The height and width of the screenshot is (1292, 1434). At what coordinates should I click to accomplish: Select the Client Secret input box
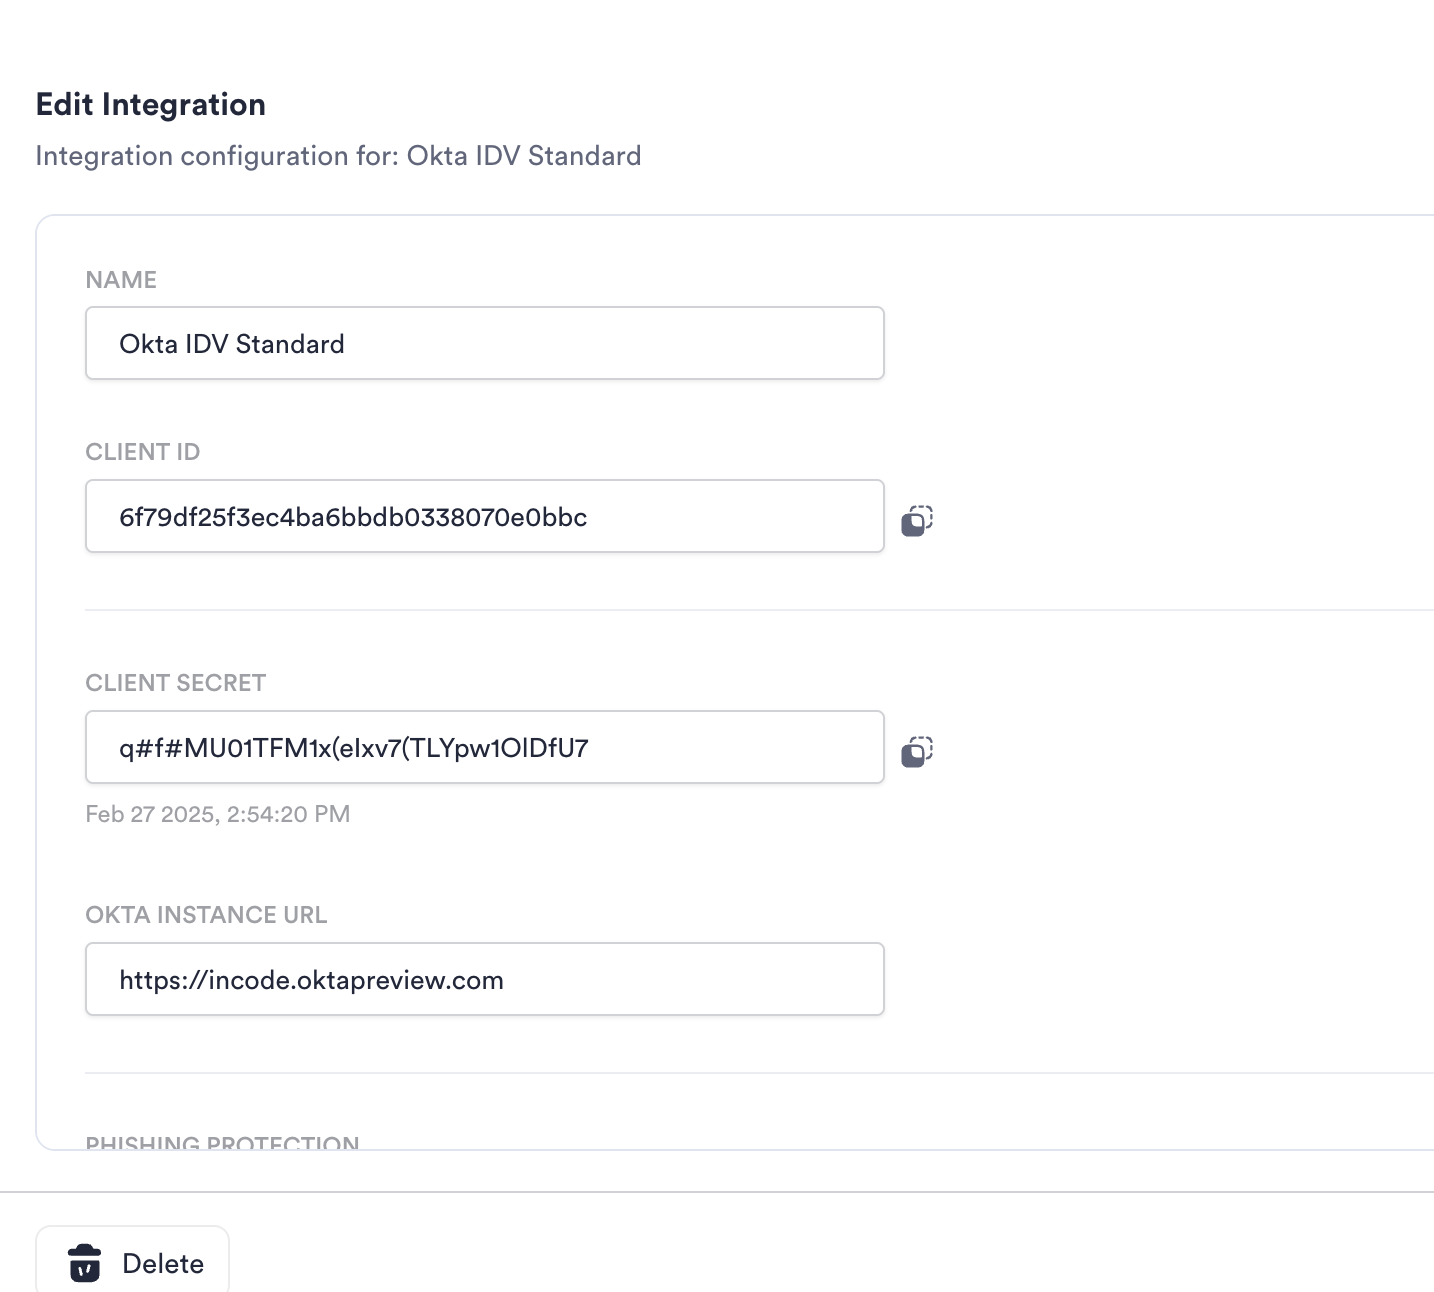point(485,747)
